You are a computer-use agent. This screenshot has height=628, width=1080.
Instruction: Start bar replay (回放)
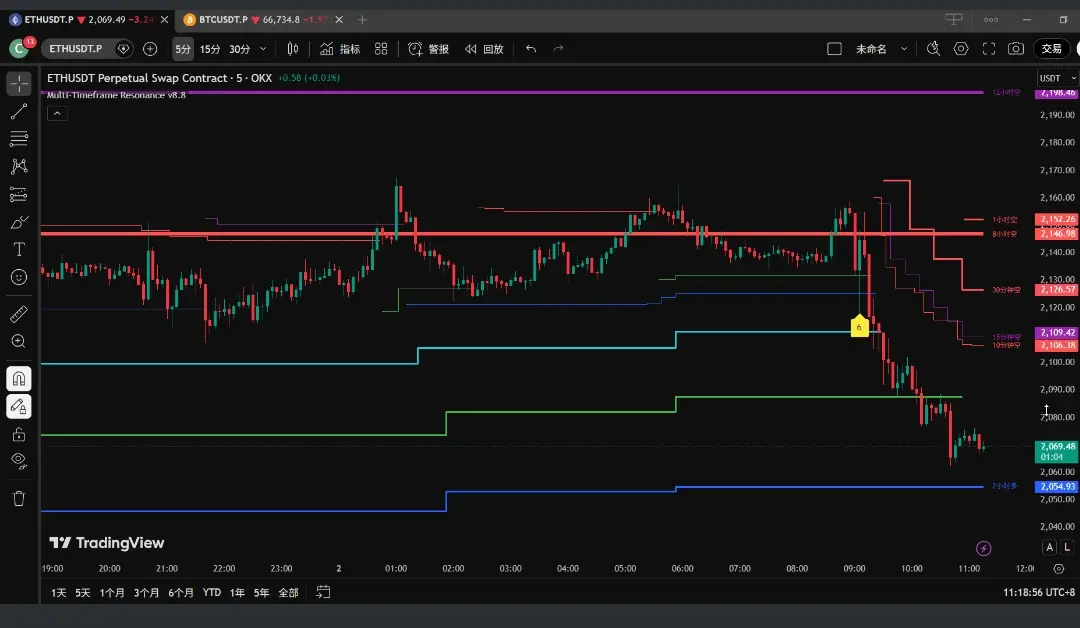[484, 49]
